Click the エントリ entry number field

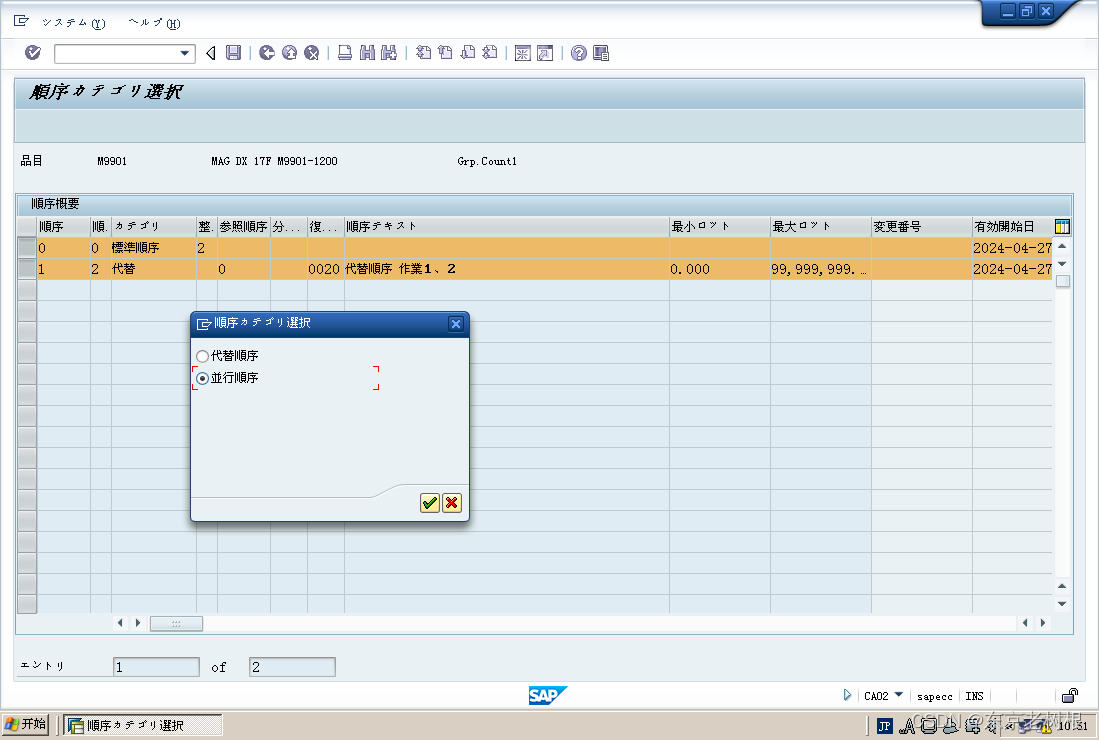click(x=156, y=666)
